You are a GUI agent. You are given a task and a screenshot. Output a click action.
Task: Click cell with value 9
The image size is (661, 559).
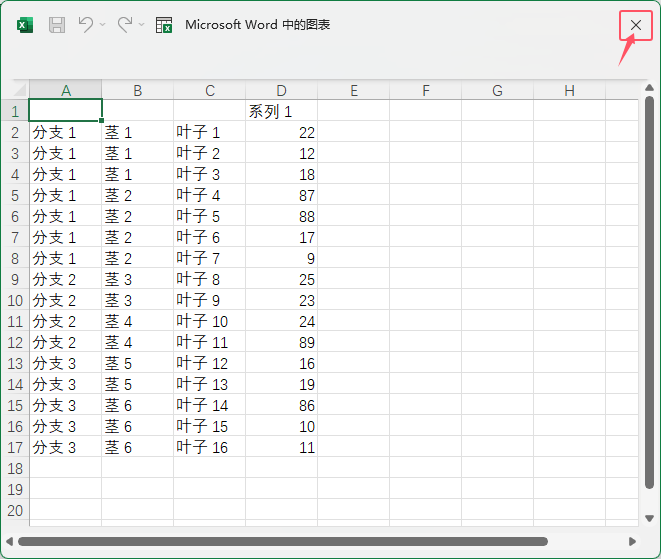(281, 258)
